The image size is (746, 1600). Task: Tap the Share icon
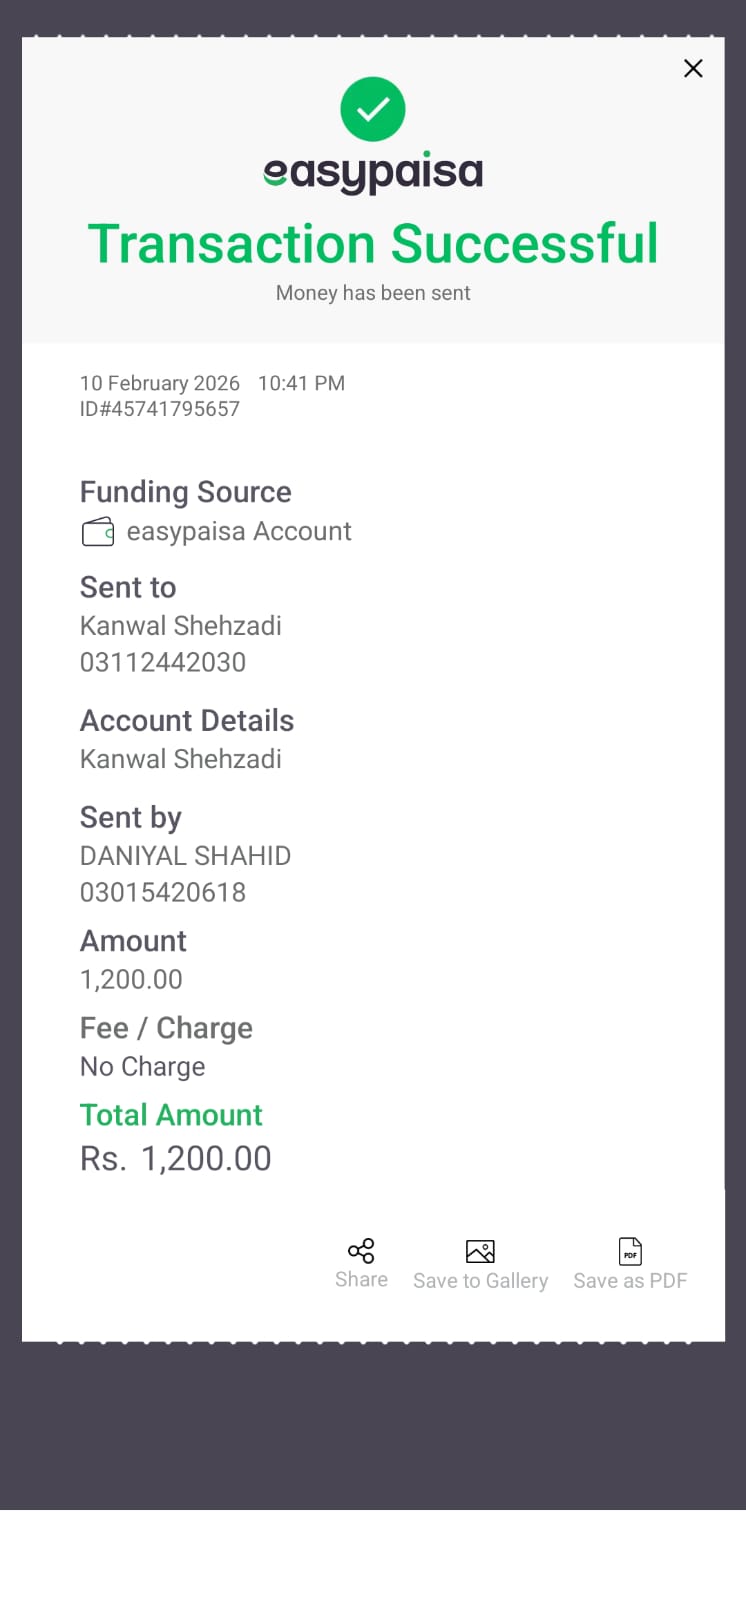361,1251
